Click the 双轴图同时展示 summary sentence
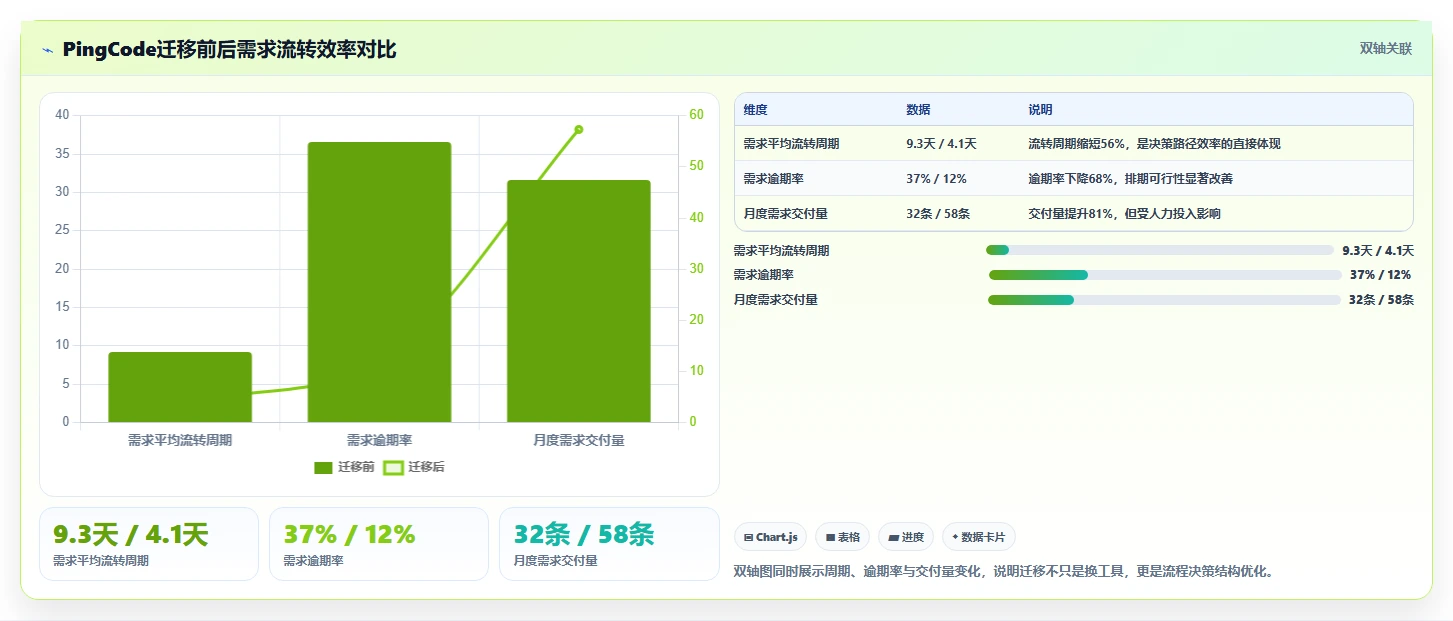Screen dimensions: 1453x621 [1003, 572]
